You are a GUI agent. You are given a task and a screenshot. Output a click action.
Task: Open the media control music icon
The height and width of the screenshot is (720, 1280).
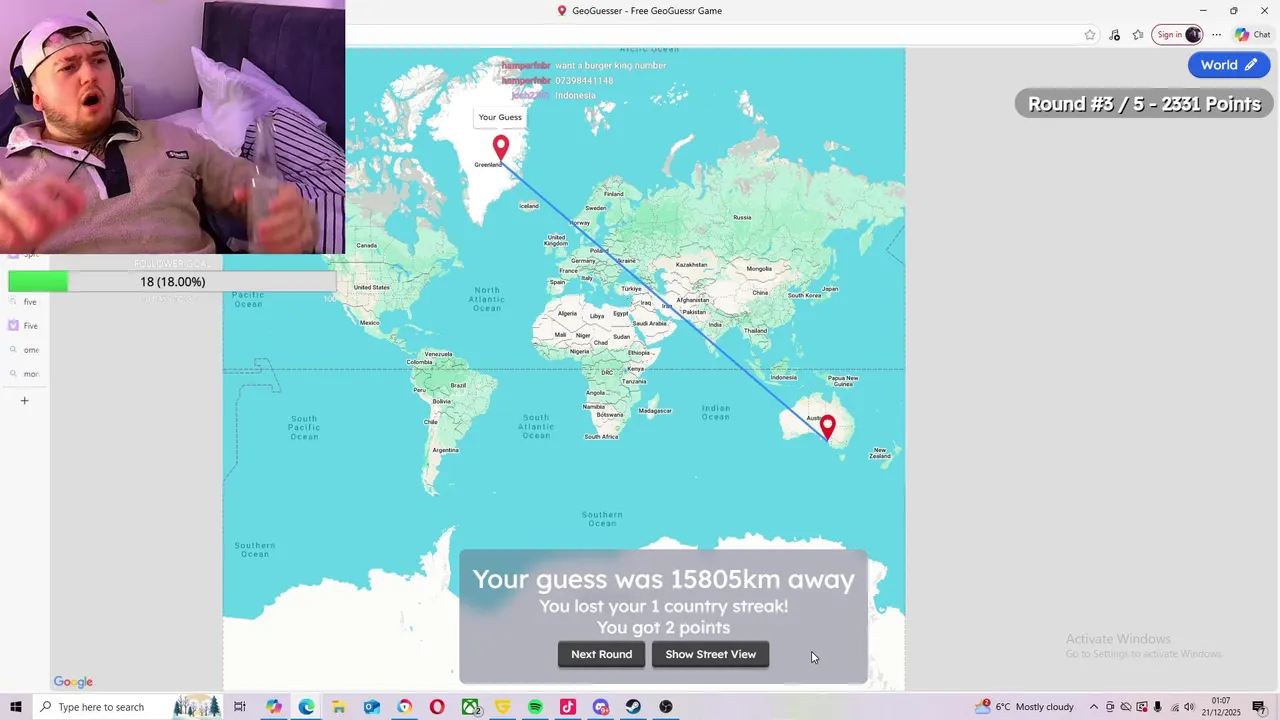point(1115,35)
